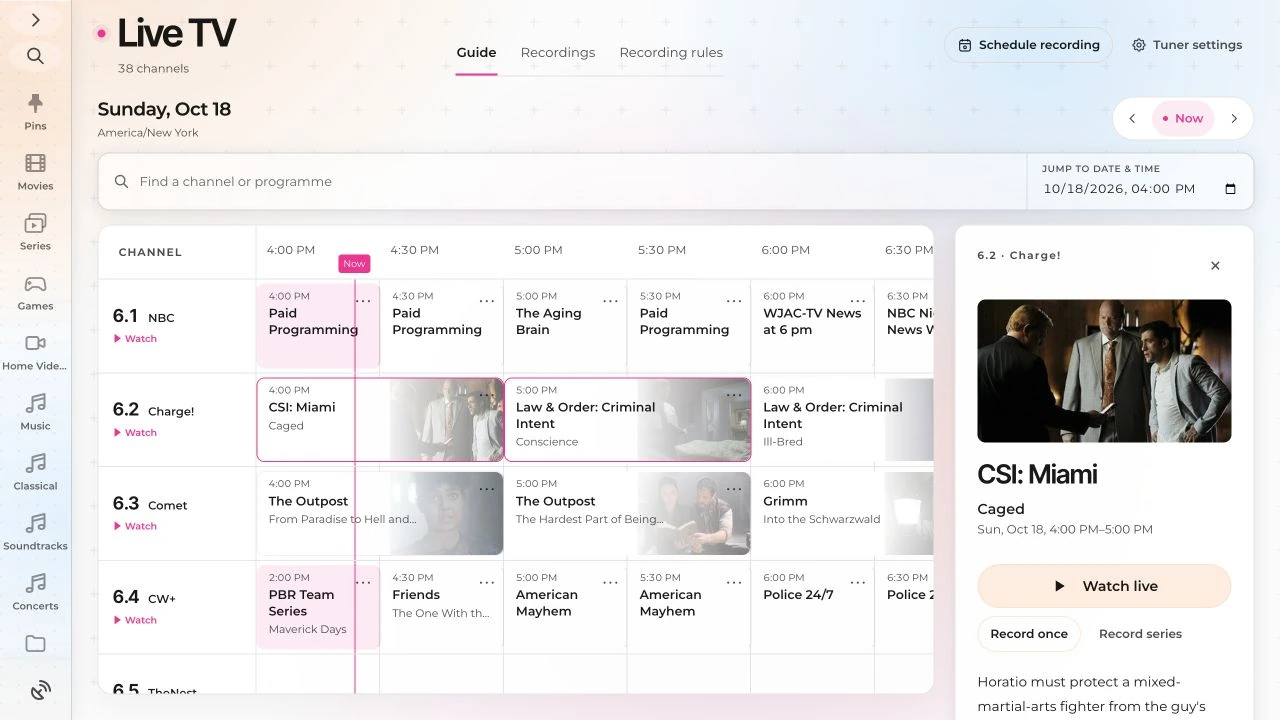The height and width of the screenshot is (720, 1280).
Task: Watch Comet channel 6.3
Action: tap(135, 526)
